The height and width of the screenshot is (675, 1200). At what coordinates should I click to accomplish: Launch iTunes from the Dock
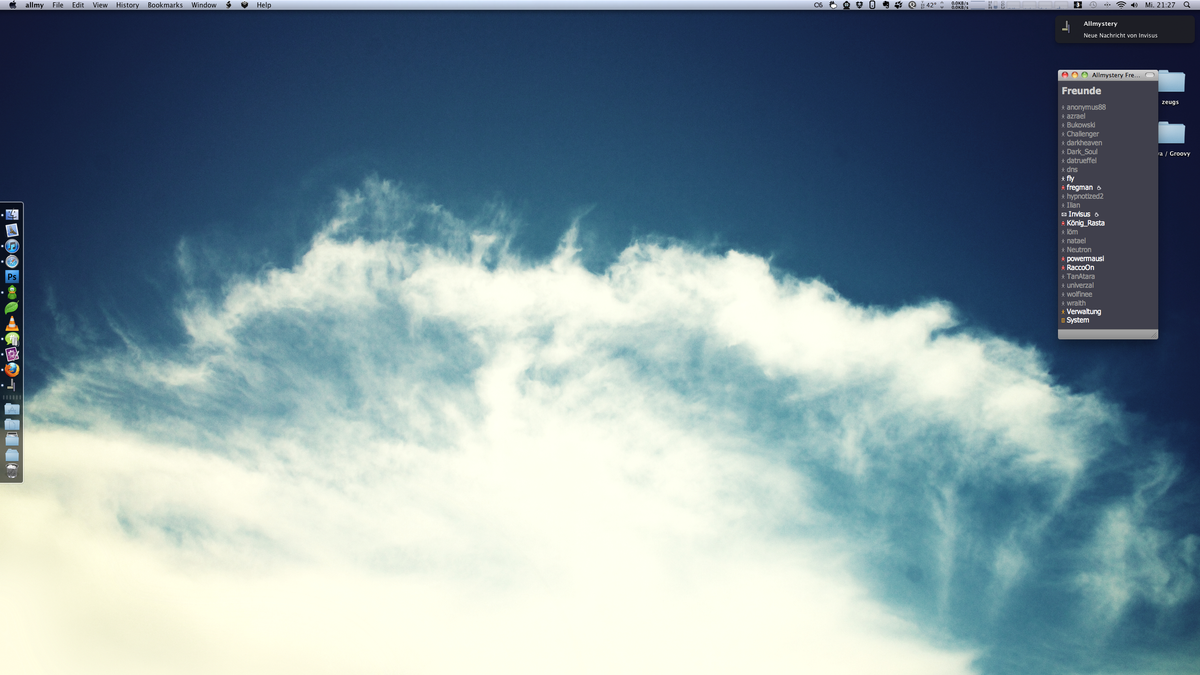tap(12, 246)
